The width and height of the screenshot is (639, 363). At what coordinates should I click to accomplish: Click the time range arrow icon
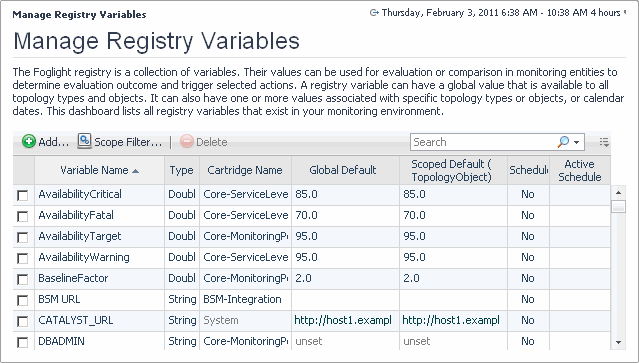(x=373, y=13)
